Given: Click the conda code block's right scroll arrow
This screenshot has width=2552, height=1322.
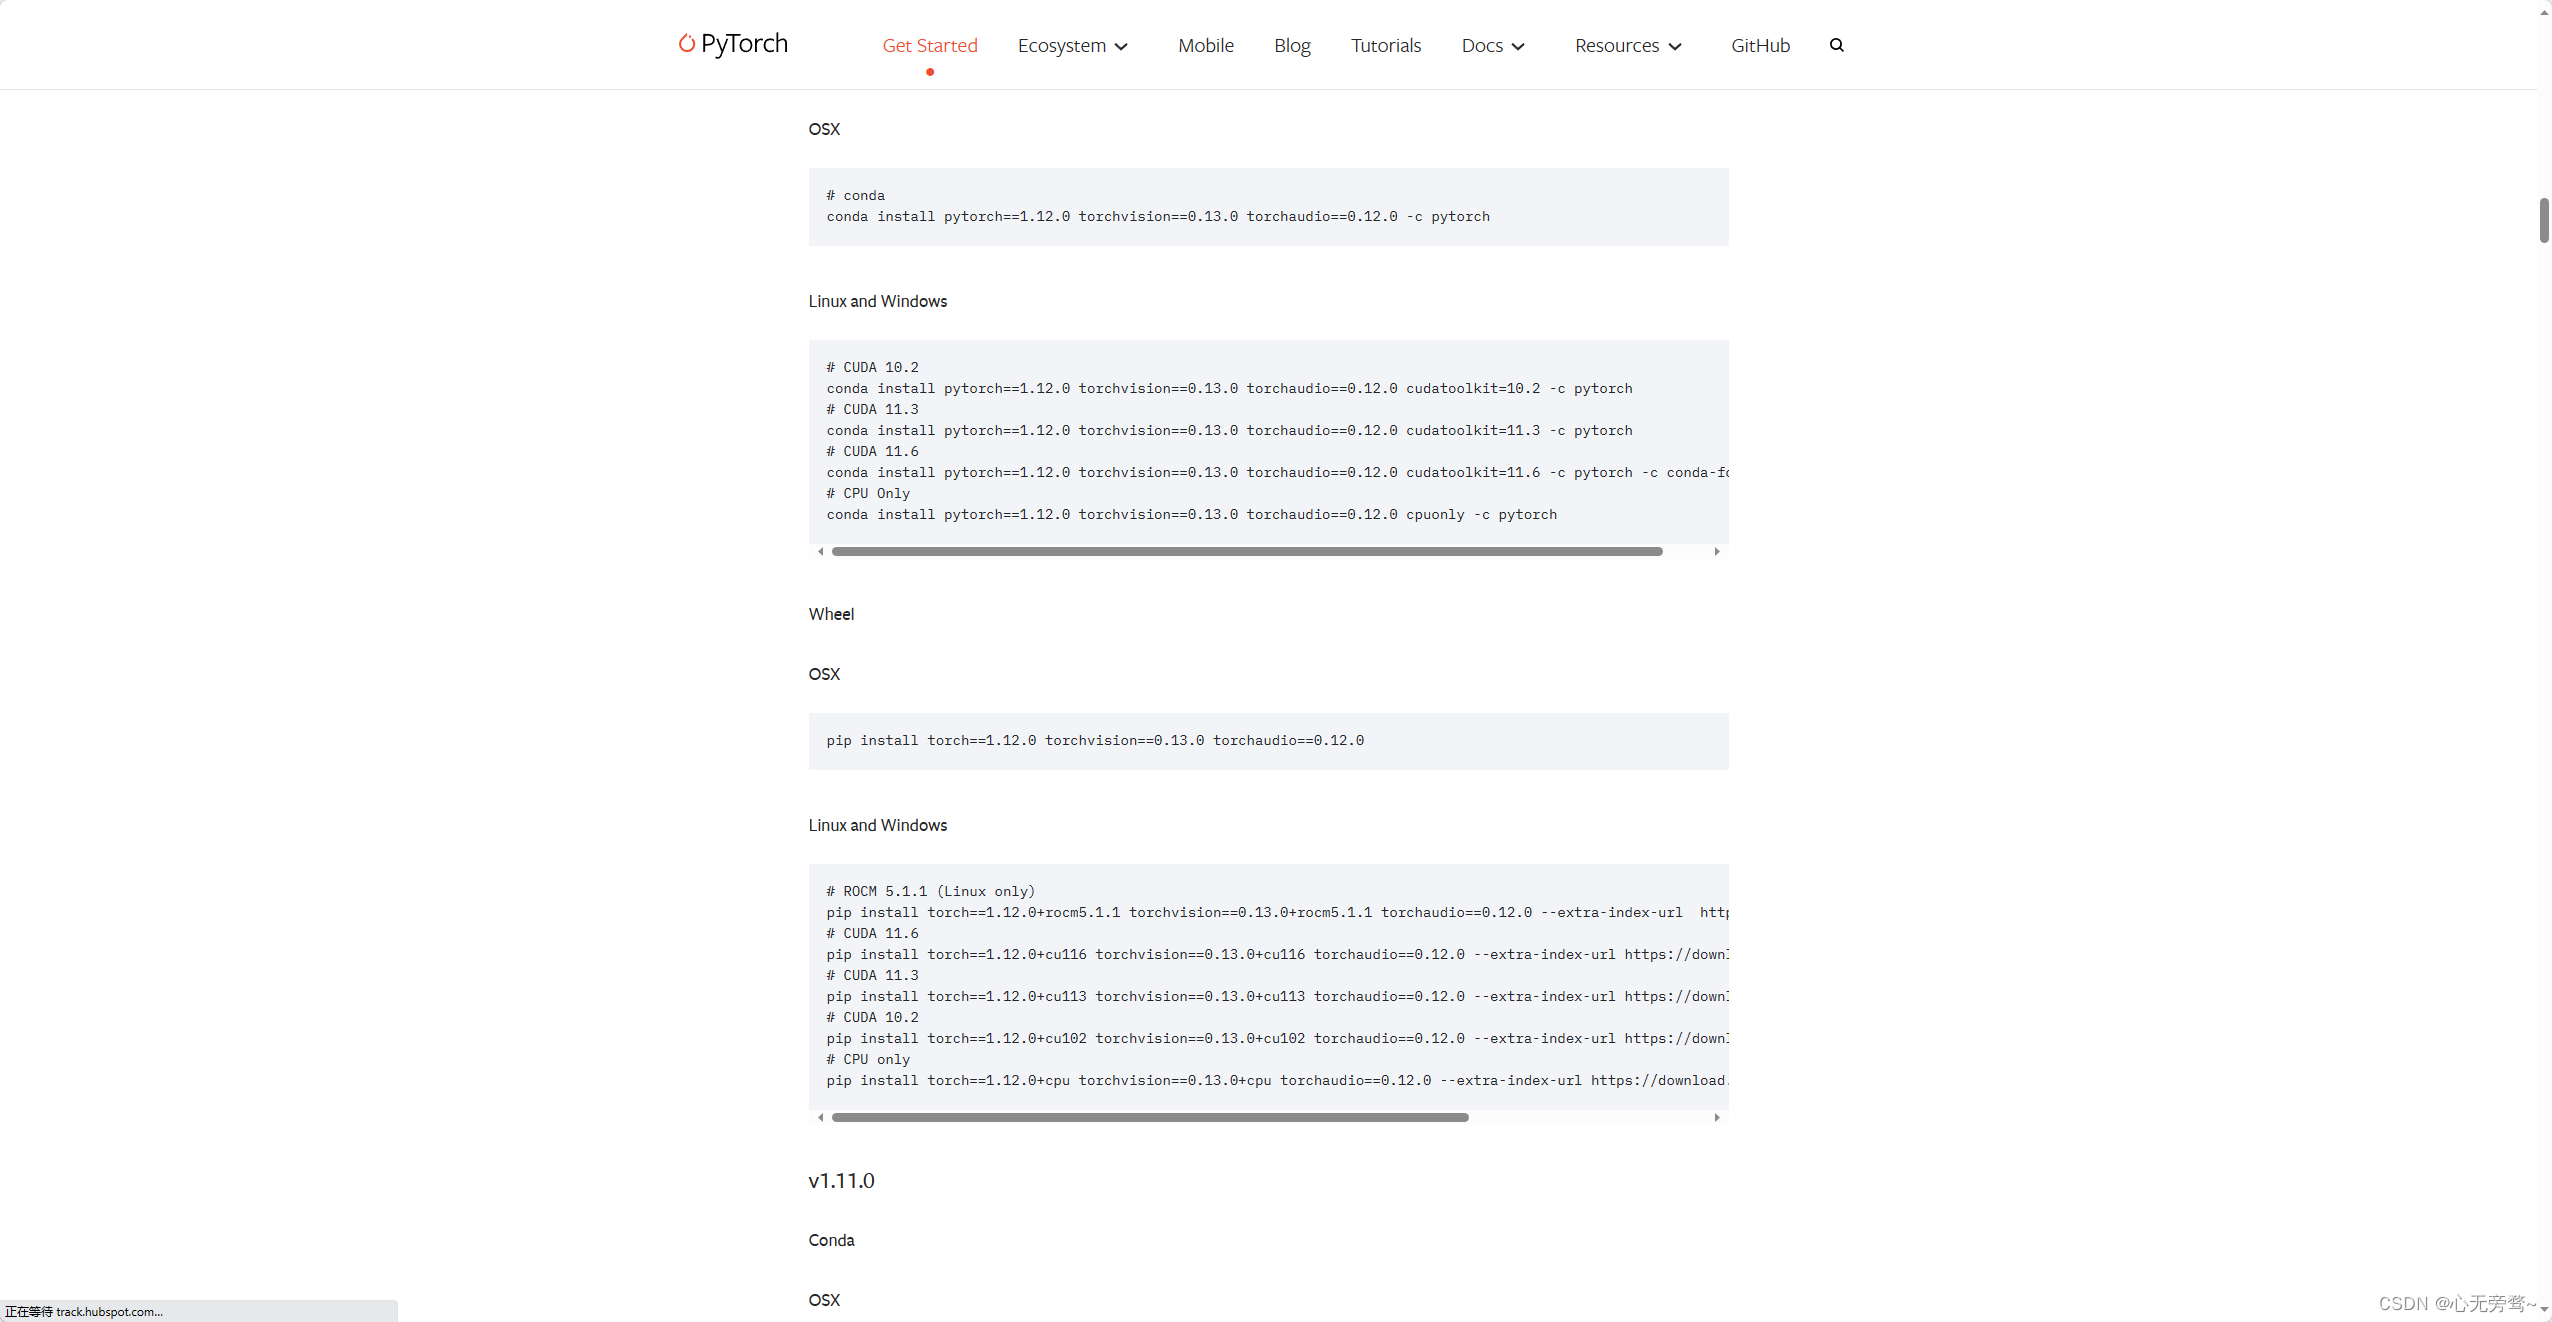Looking at the screenshot, I should [x=1717, y=551].
